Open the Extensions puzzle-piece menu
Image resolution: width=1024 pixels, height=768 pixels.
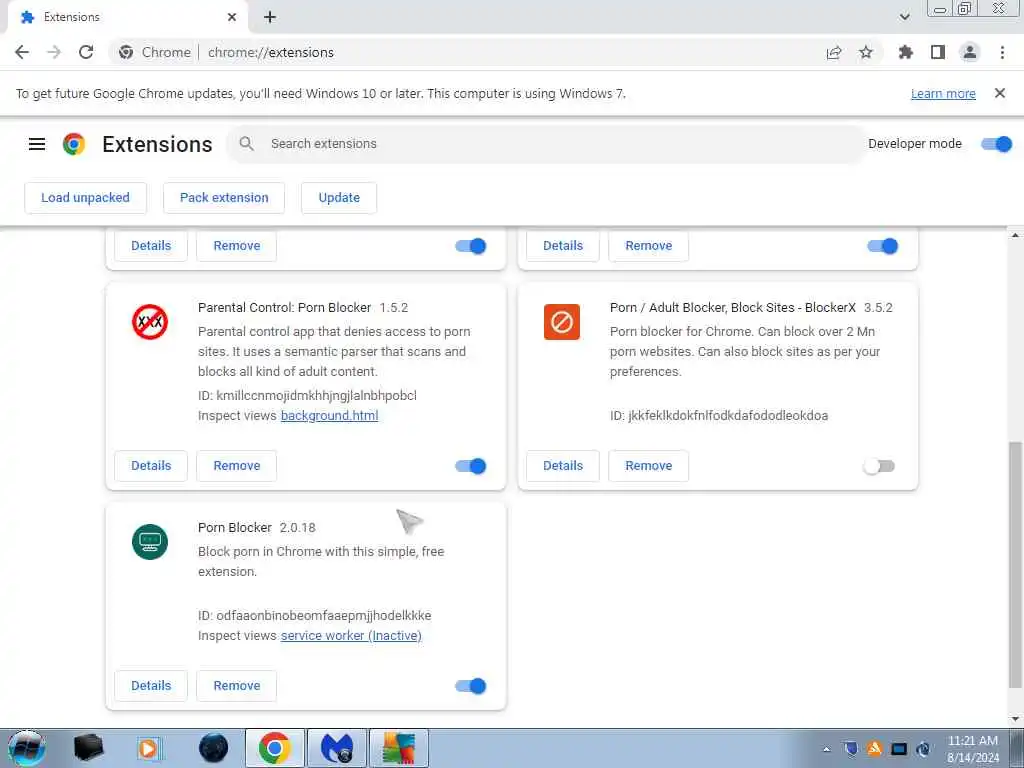point(905,52)
